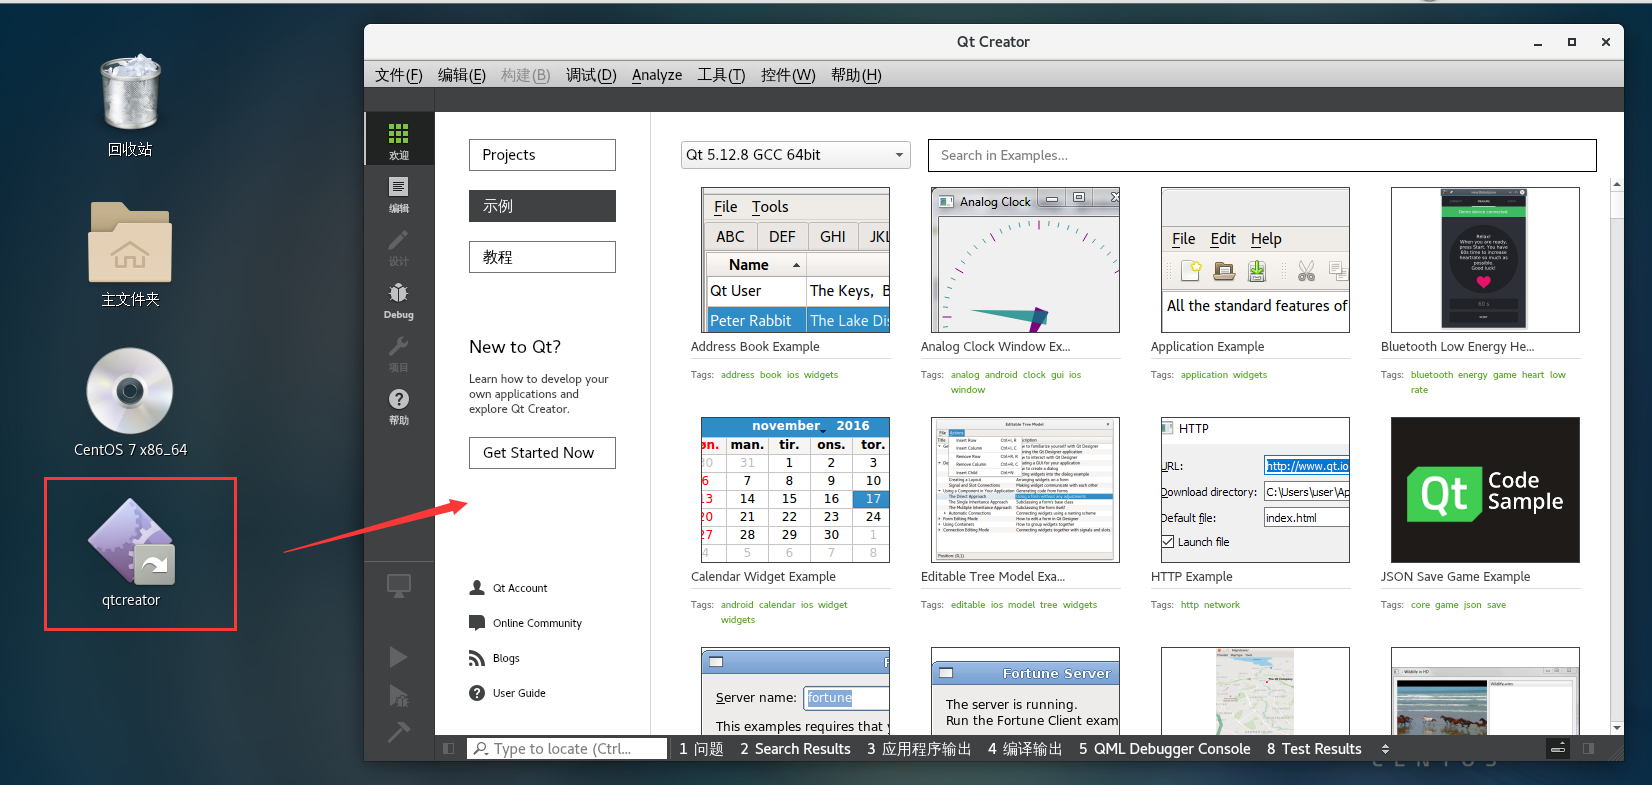Focus the Search in Examples field
The width and height of the screenshot is (1652, 785).
coord(1262,155)
